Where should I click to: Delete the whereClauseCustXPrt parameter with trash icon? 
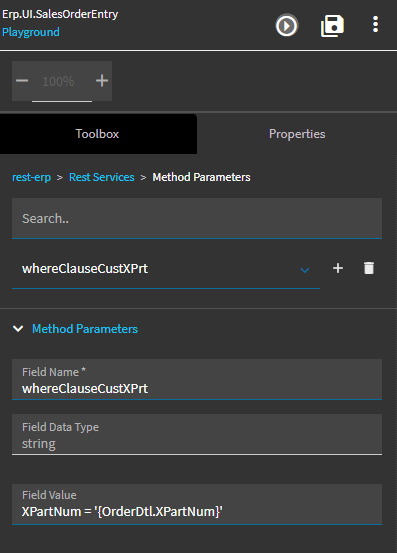(369, 268)
